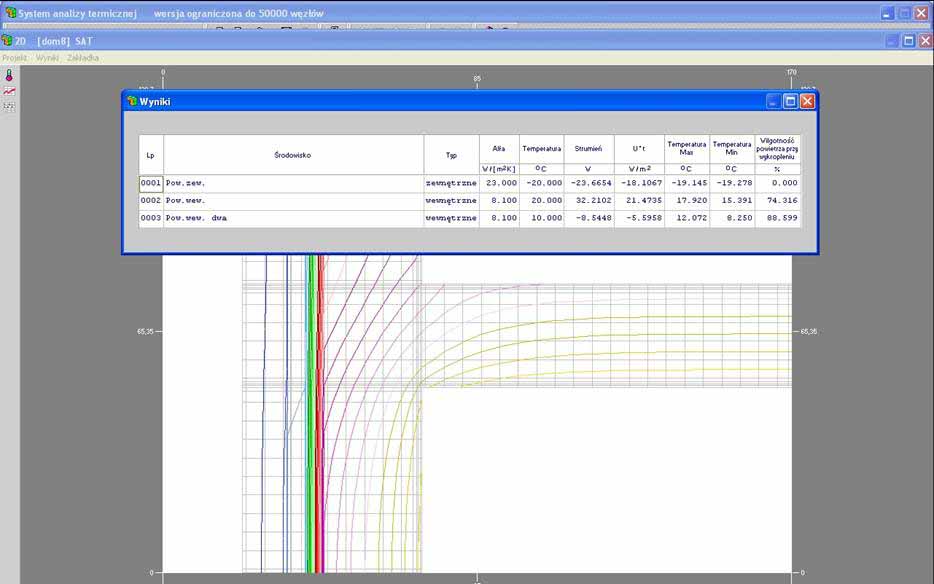Click the 'zewnętrzne' type cell
This screenshot has height=584, width=934.
tap(451, 183)
